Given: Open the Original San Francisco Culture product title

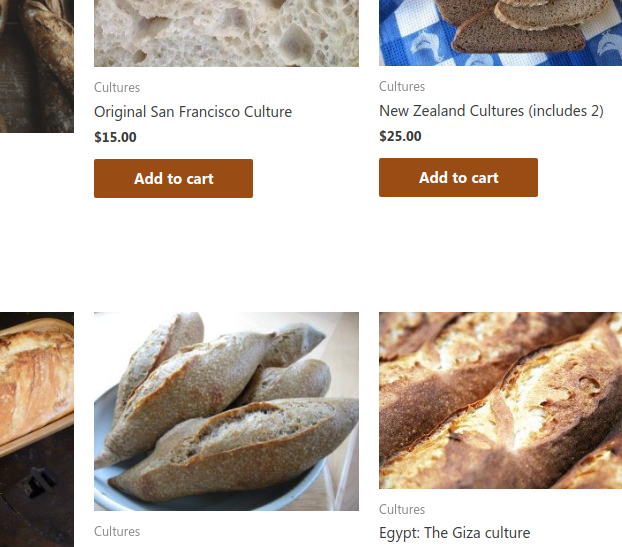Looking at the screenshot, I should pyautogui.click(x=193, y=112).
